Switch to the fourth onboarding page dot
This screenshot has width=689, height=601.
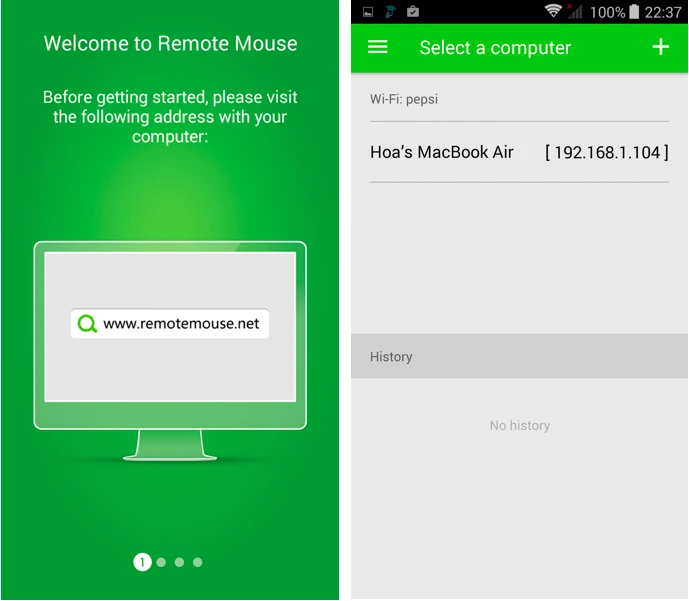pos(198,562)
